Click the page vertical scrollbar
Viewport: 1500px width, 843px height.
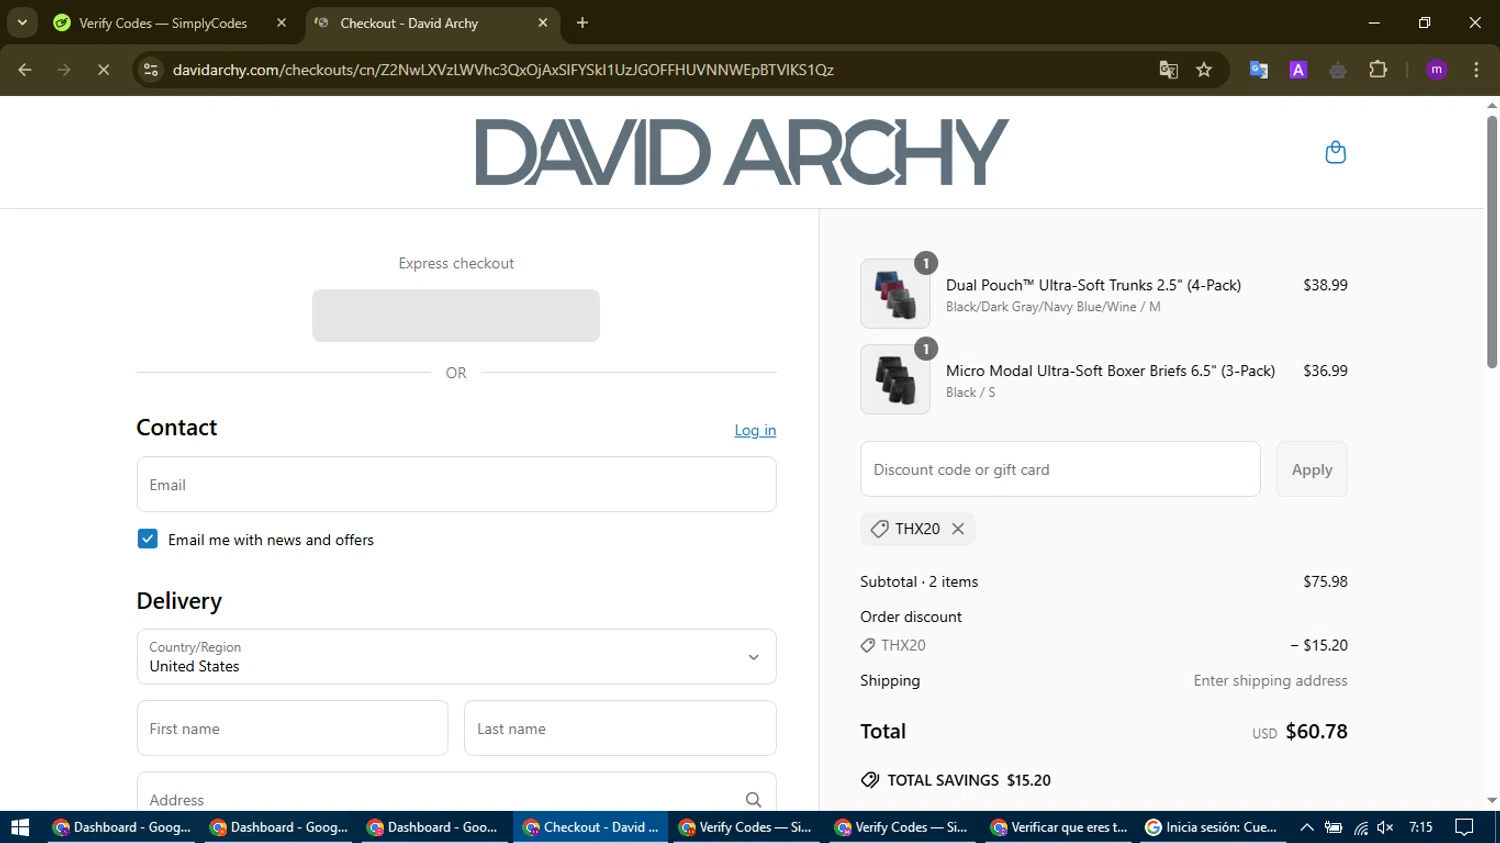click(x=1492, y=240)
